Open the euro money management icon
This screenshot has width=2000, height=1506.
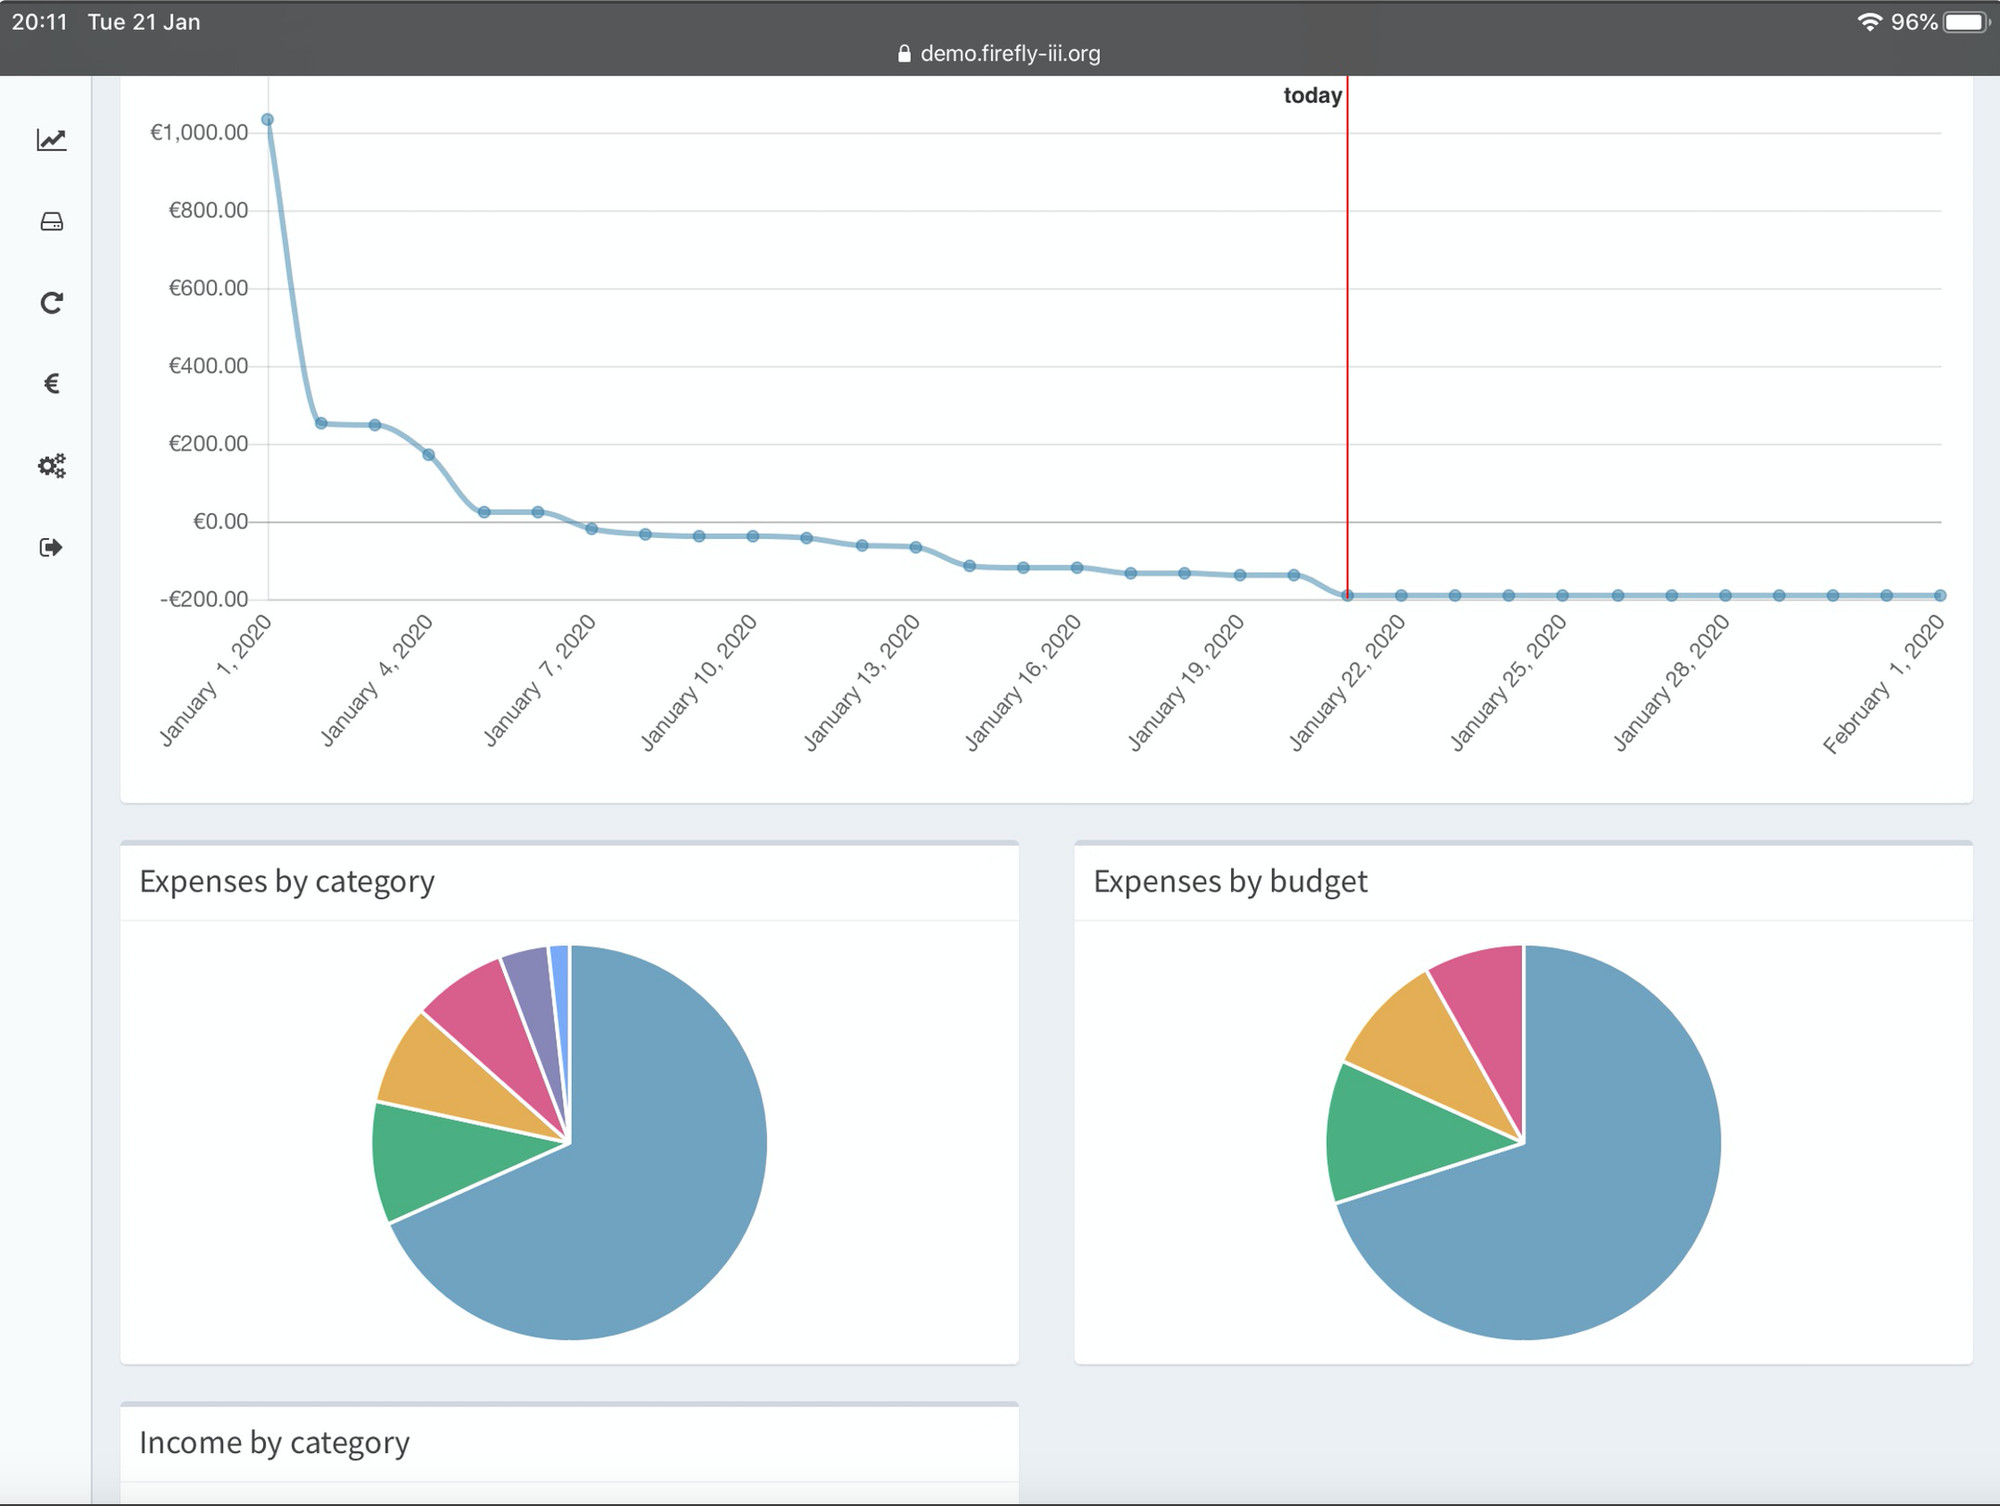pyautogui.click(x=52, y=384)
